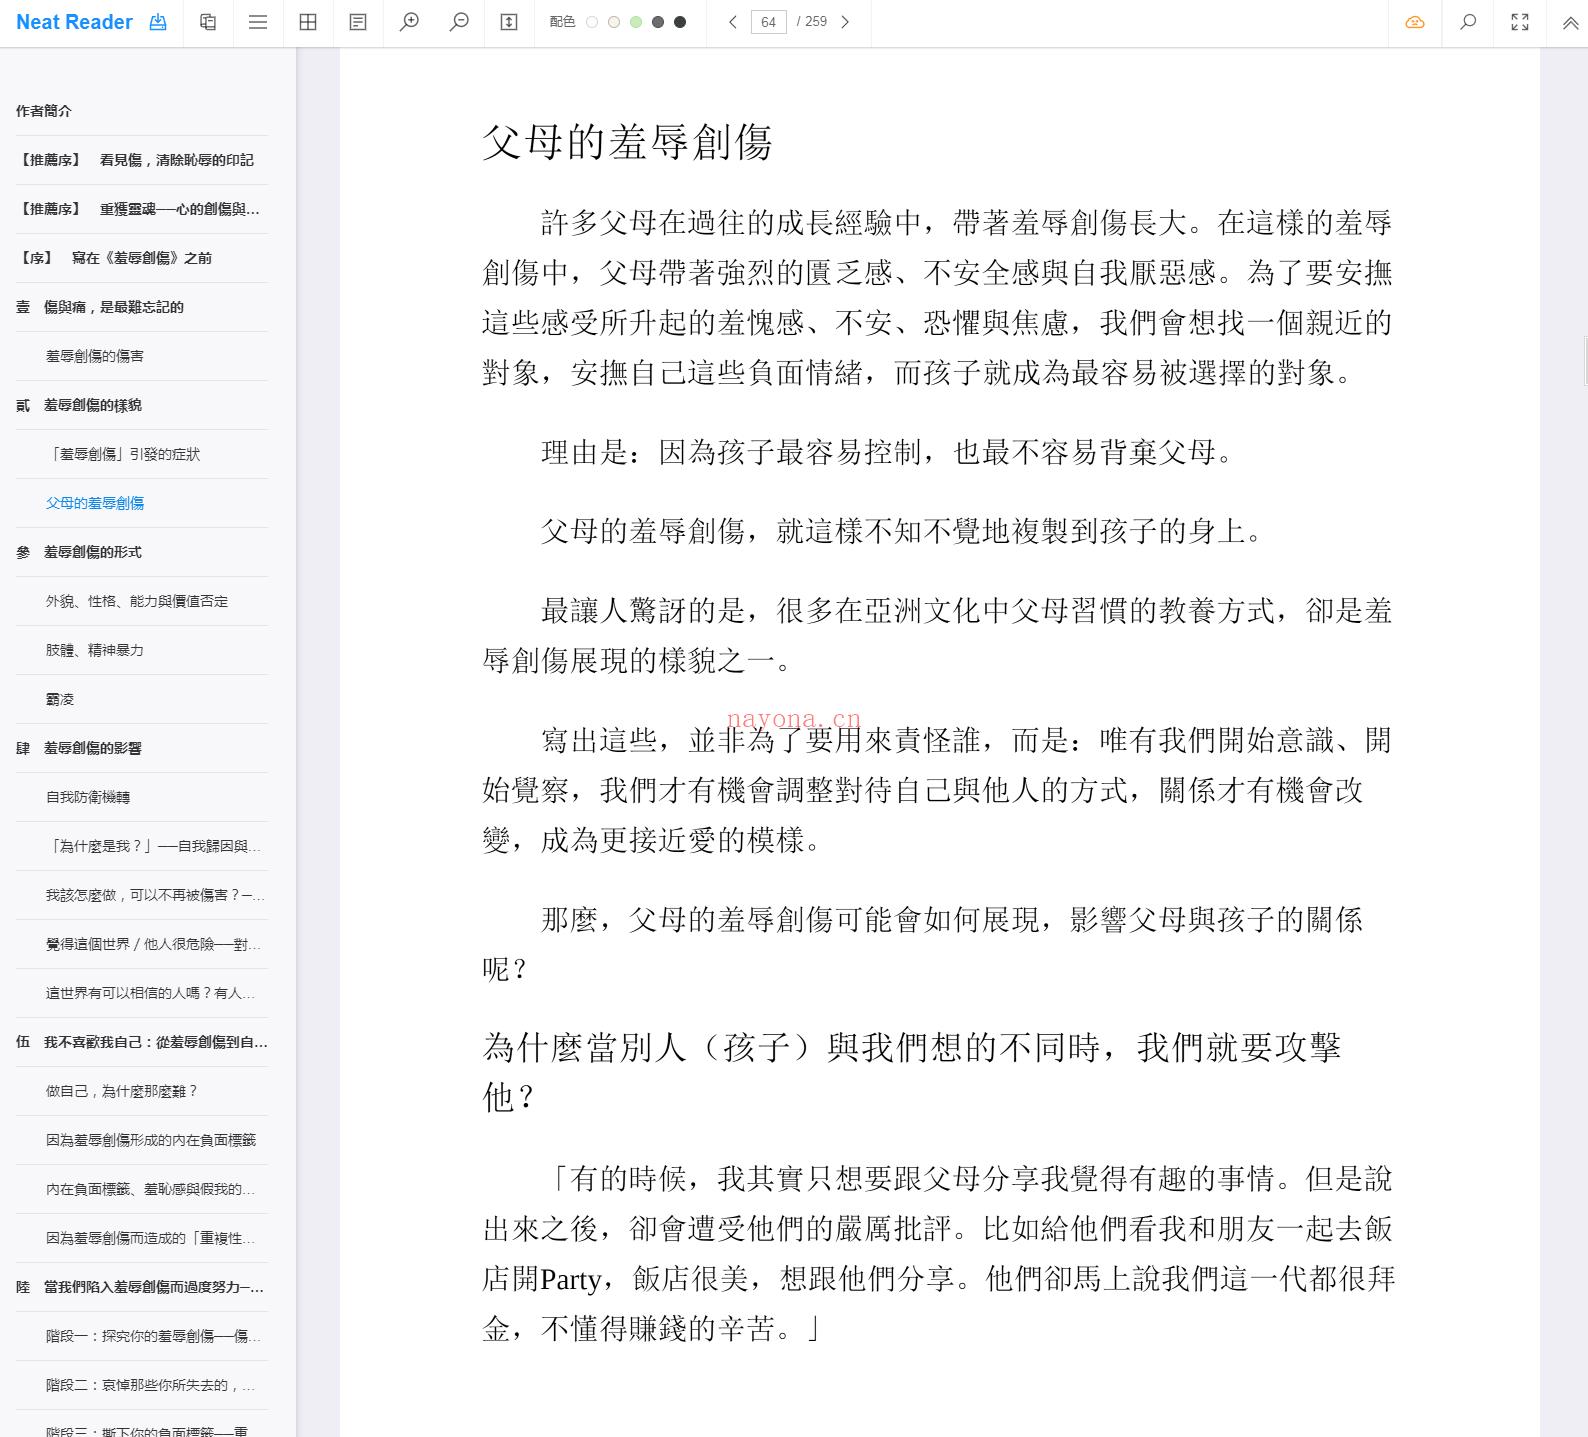Zoom in the text size
Image resolution: width=1588 pixels, height=1437 pixels.
pyautogui.click(x=409, y=22)
